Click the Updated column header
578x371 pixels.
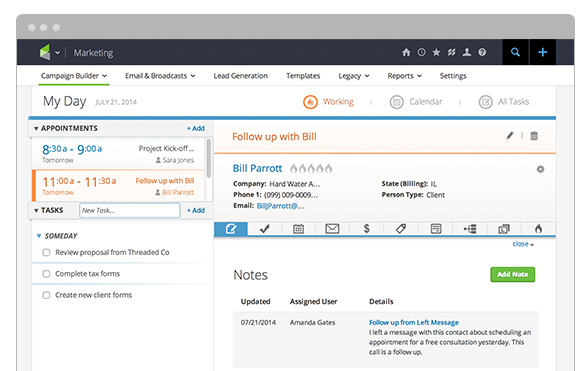point(255,302)
